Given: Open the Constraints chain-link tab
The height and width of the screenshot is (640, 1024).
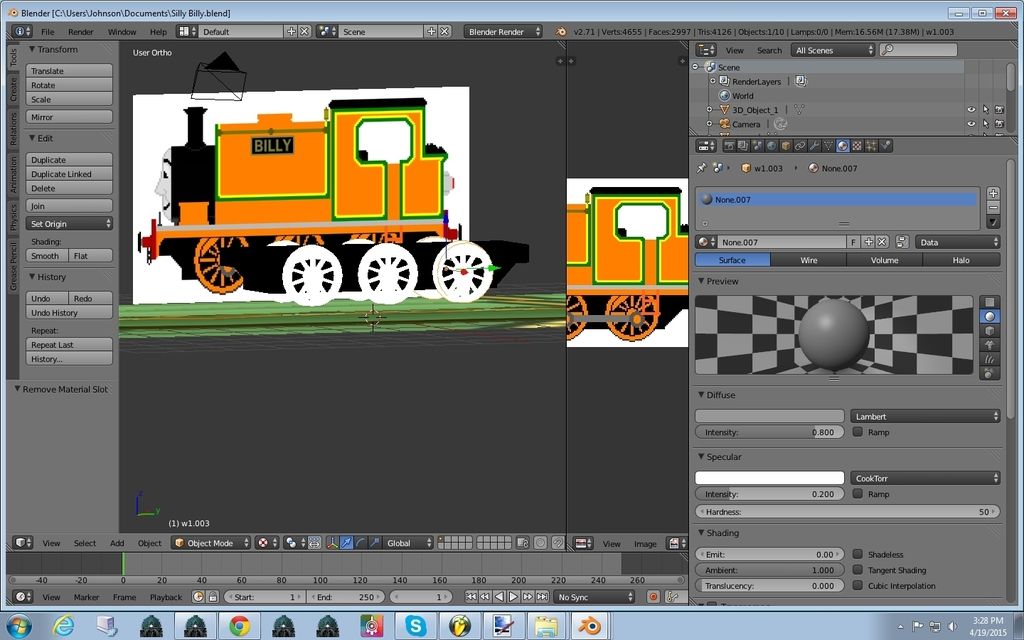Looking at the screenshot, I should (x=800, y=146).
